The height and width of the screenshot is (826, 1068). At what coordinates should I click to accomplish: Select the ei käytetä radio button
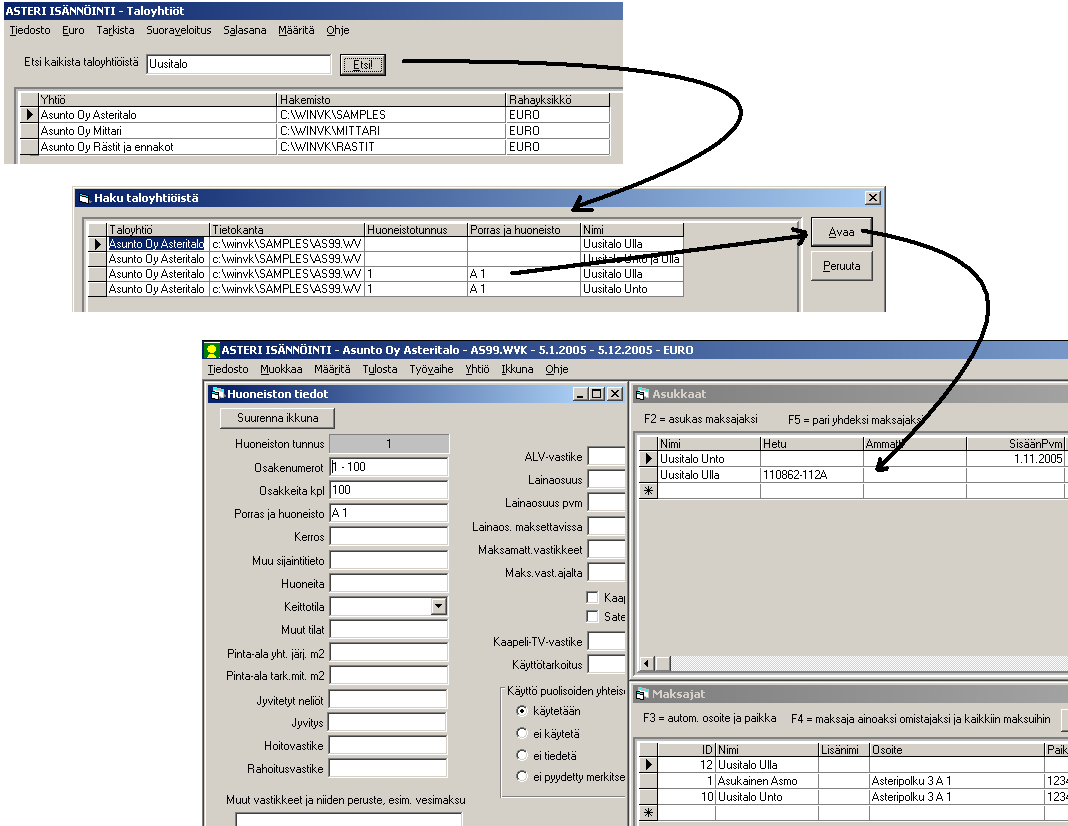tap(522, 733)
